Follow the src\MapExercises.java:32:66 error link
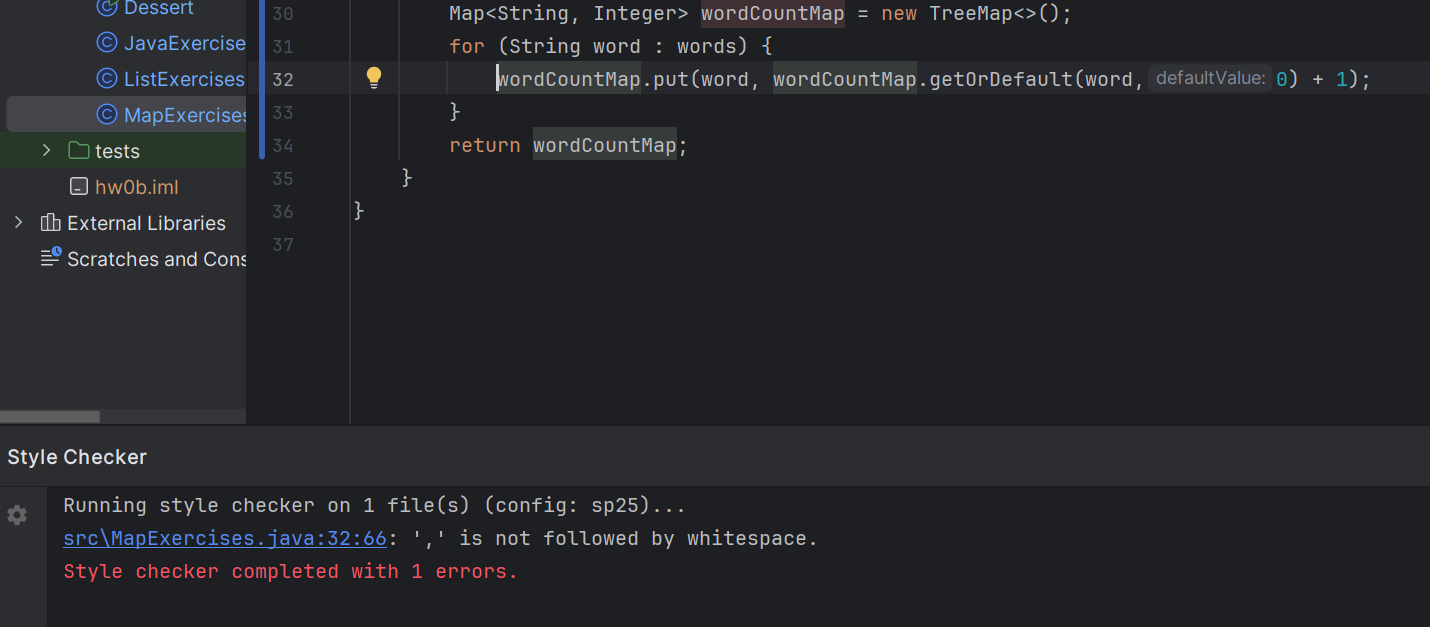The width and height of the screenshot is (1430, 627). [x=224, y=538]
